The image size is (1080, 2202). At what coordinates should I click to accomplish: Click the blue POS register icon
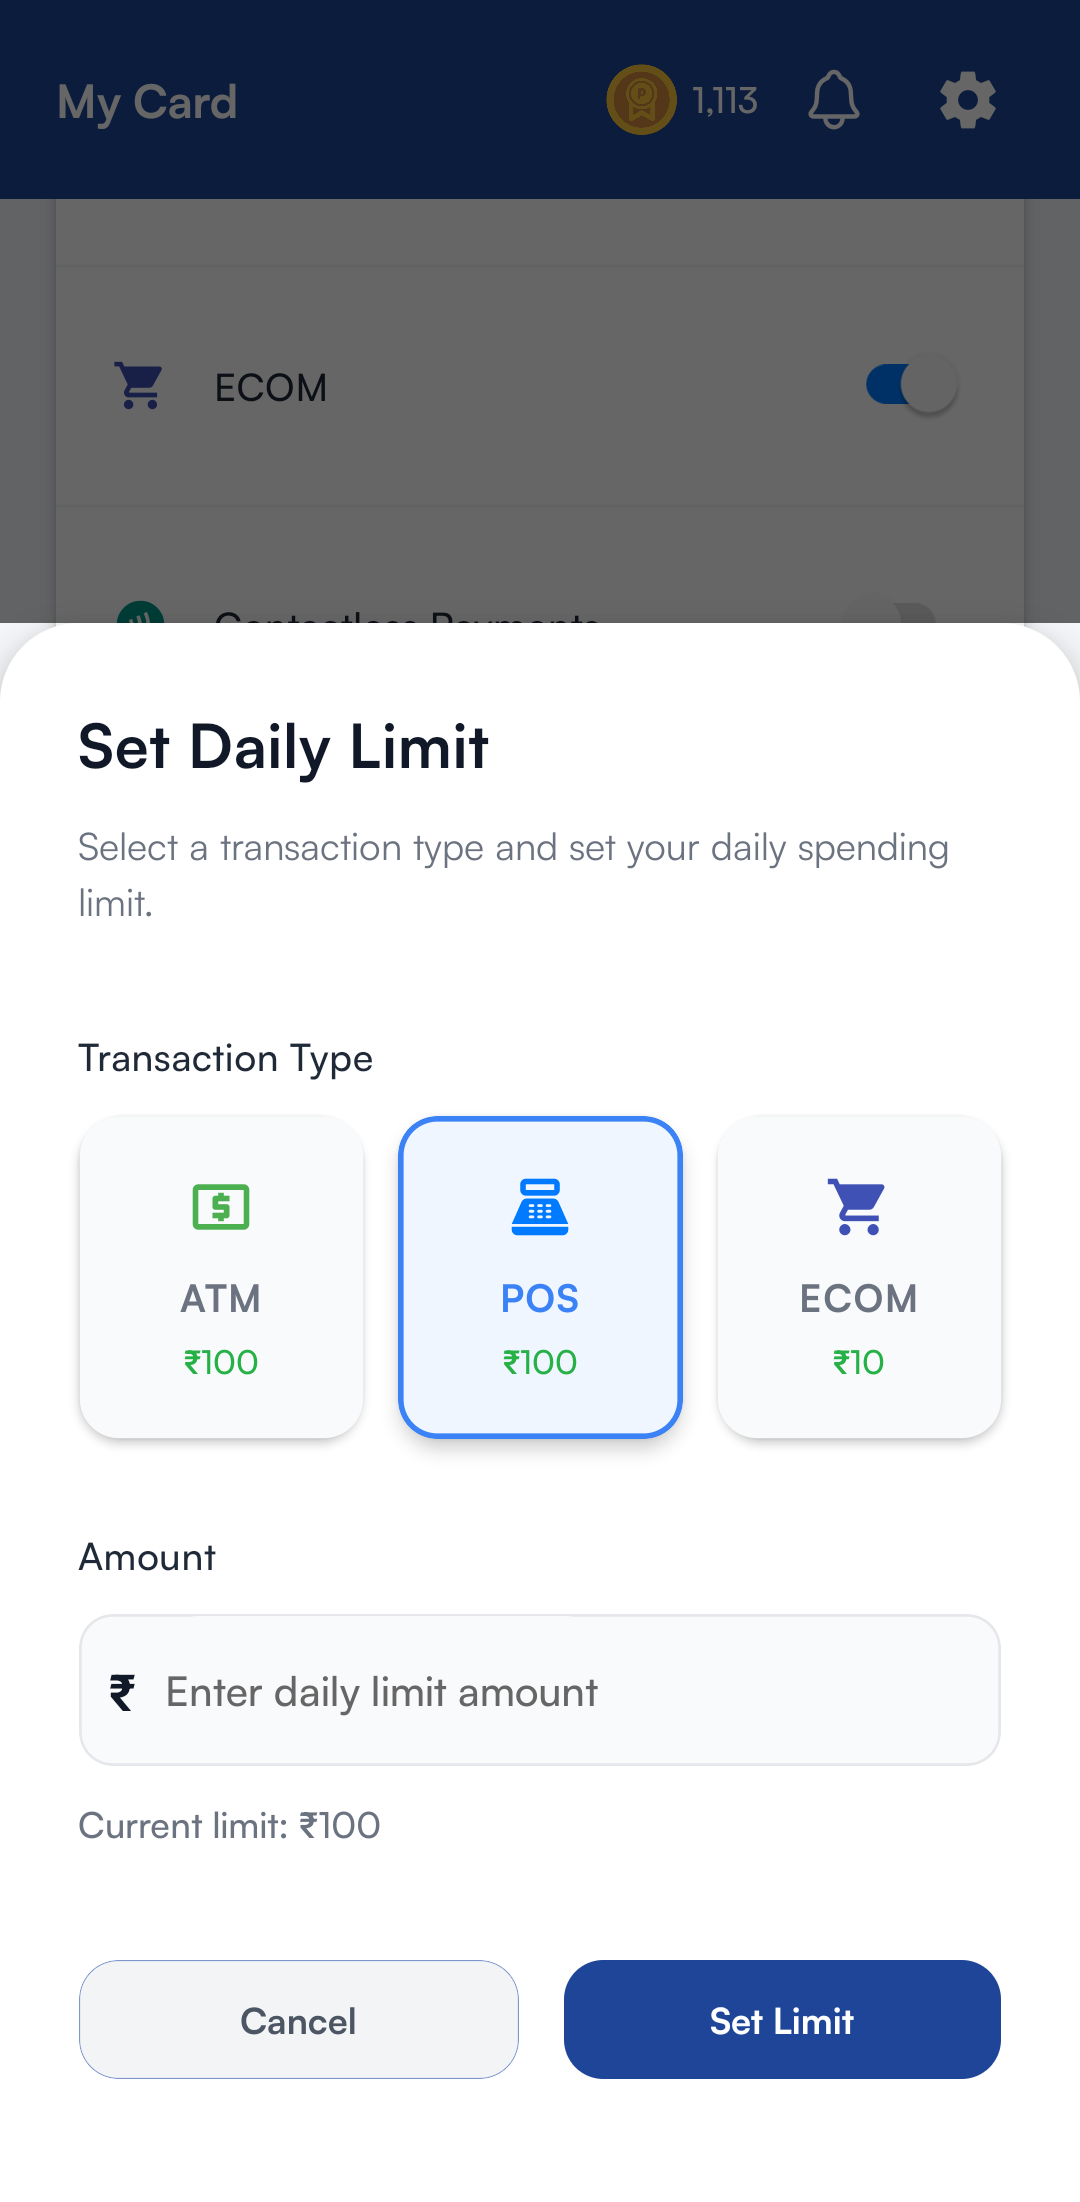click(540, 1207)
